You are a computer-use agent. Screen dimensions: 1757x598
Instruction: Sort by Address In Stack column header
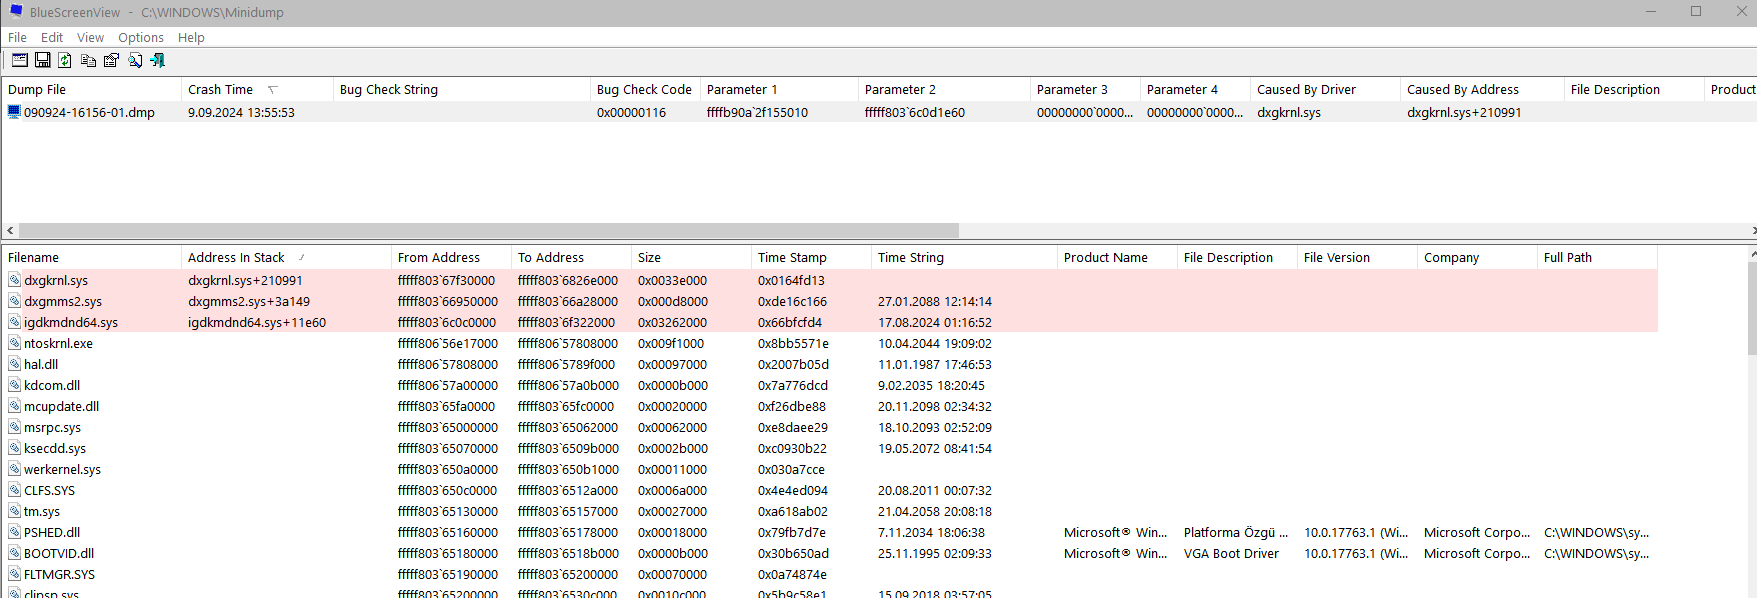click(237, 257)
